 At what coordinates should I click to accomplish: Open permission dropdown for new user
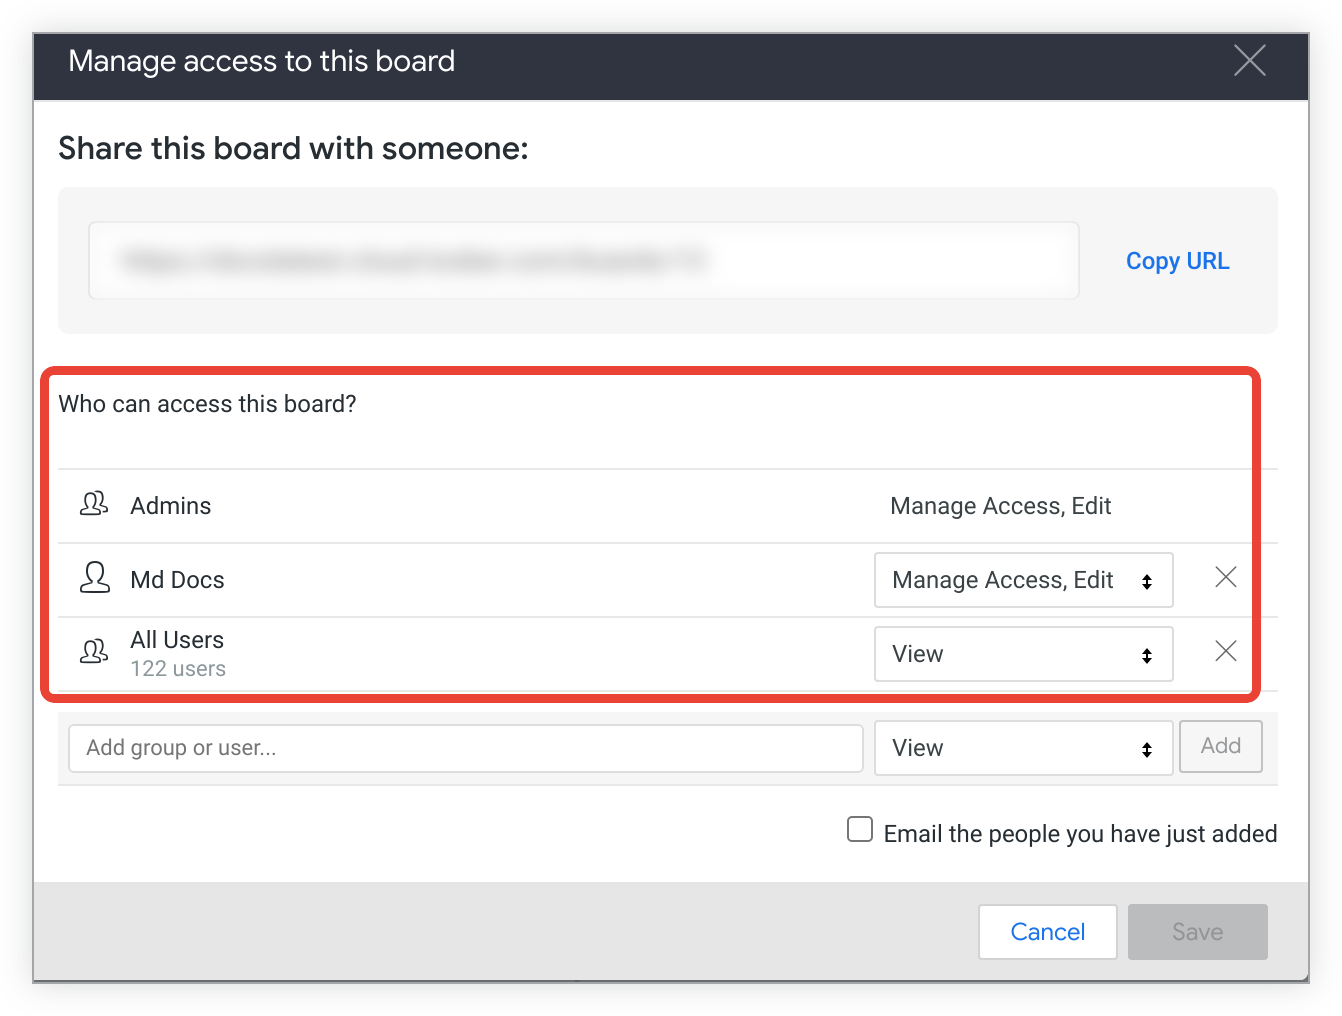point(1023,748)
